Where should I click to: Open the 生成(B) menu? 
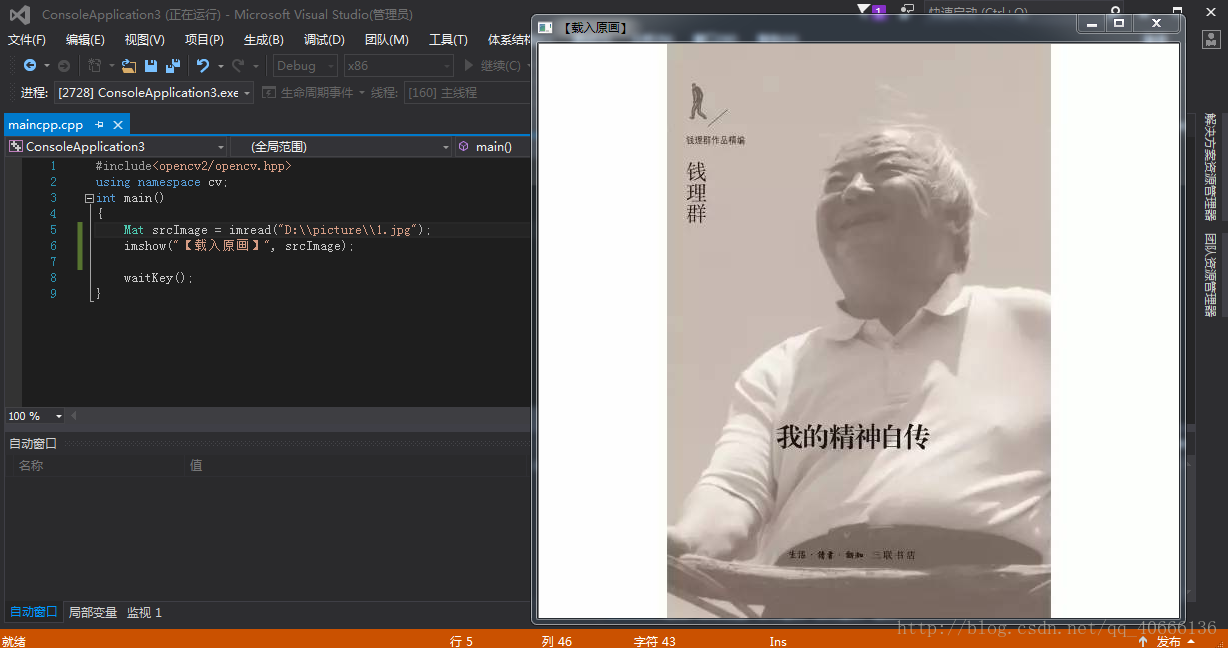264,40
